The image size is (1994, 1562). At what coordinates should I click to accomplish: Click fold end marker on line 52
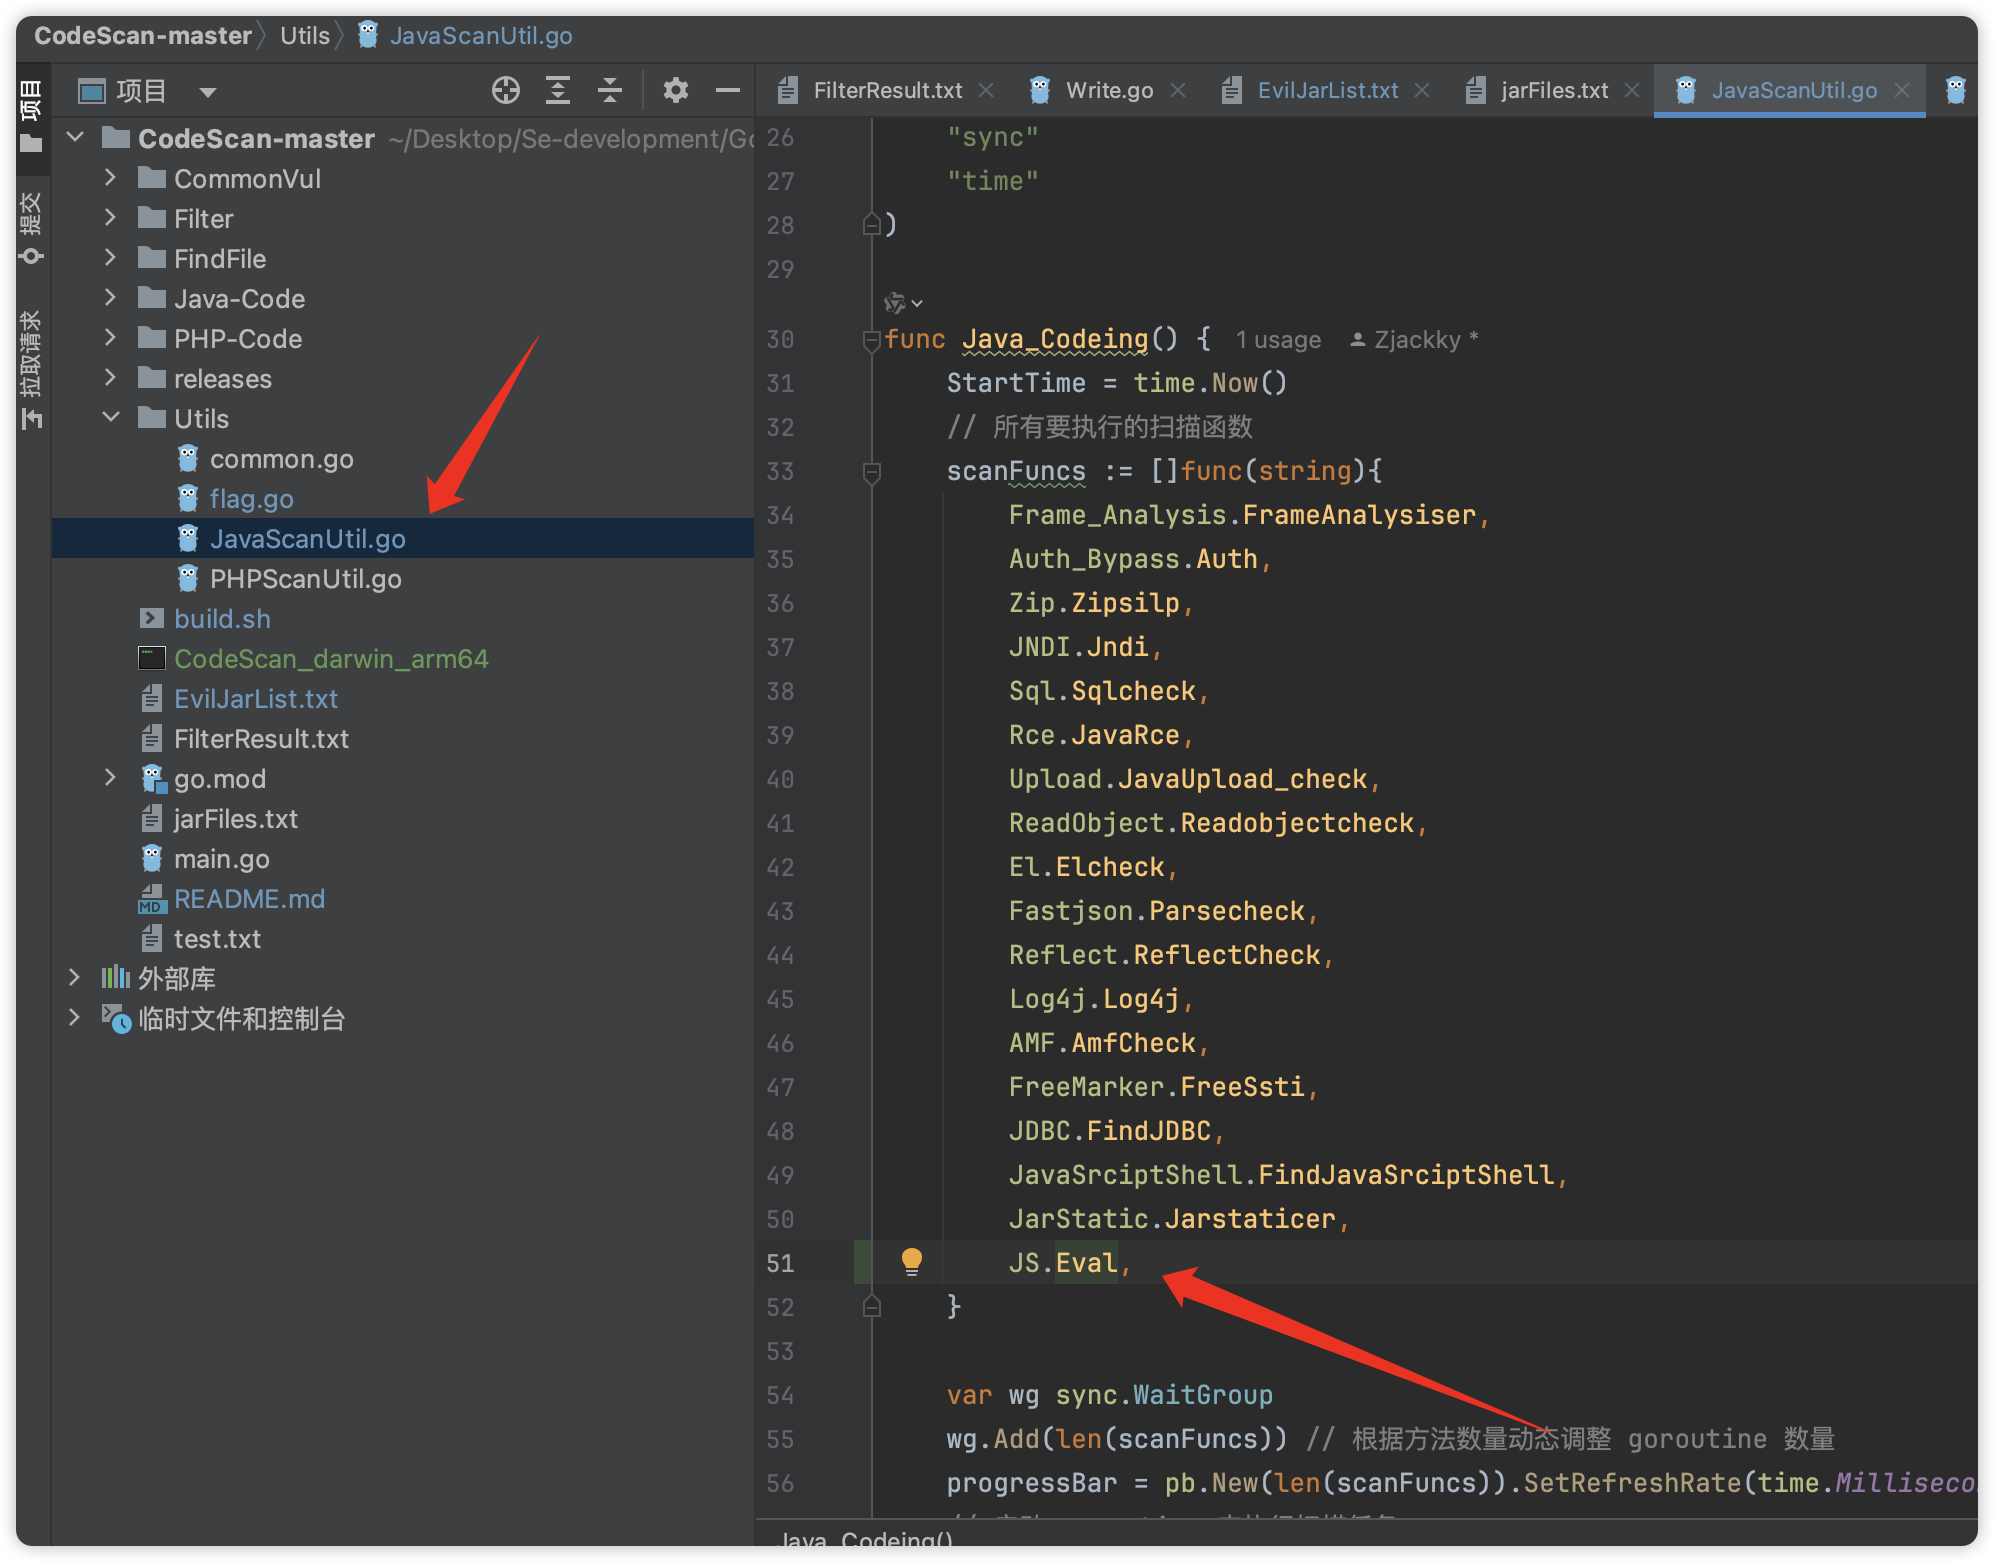coord(871,1306)
